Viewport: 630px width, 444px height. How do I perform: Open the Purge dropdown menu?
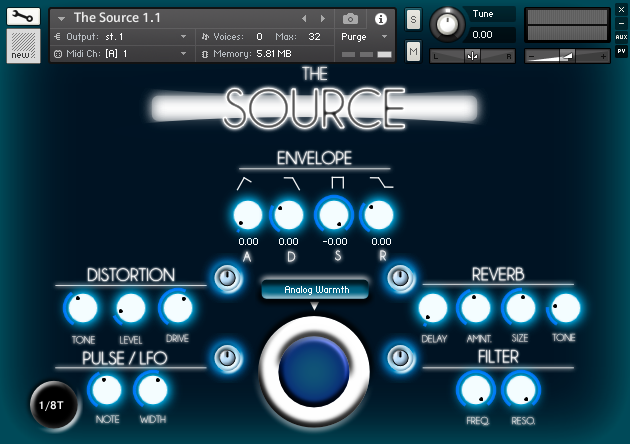point(364,36)
